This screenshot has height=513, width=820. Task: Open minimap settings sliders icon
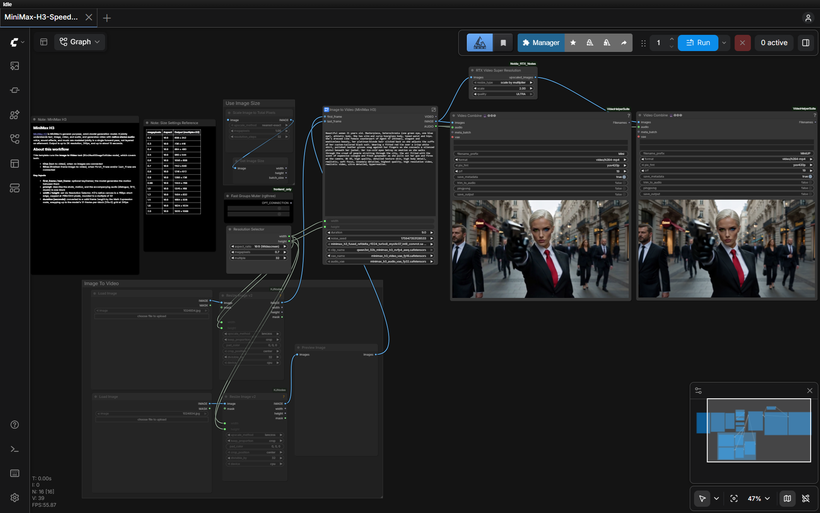coord(698,391)
